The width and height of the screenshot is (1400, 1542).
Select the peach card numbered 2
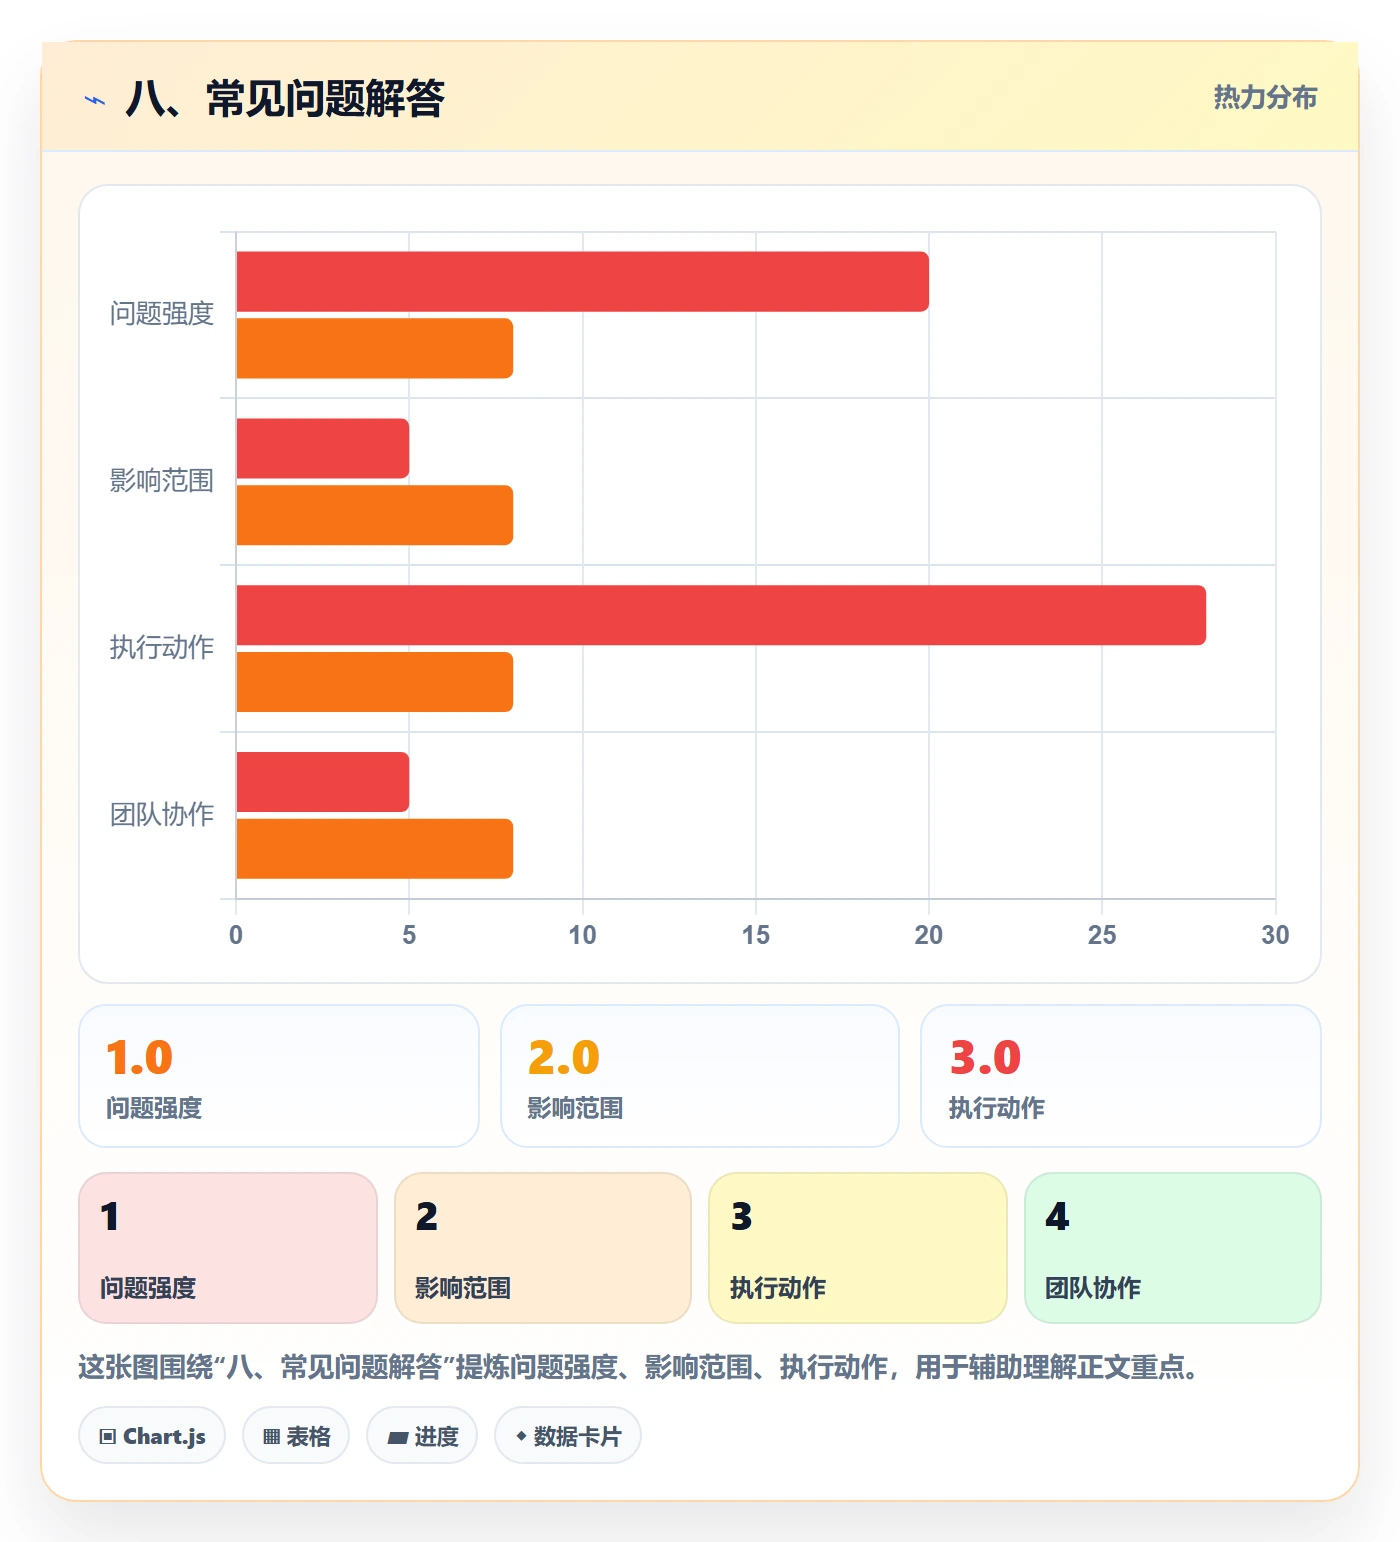(543, 1248)
